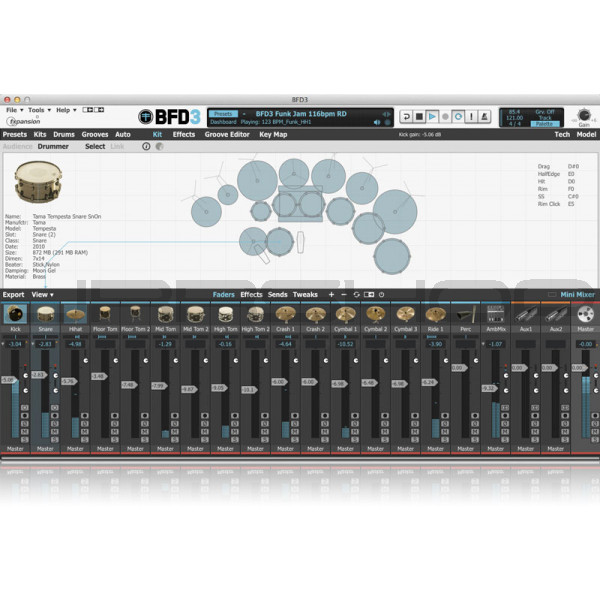Open the Tools menu dropdown

[39, 110]
